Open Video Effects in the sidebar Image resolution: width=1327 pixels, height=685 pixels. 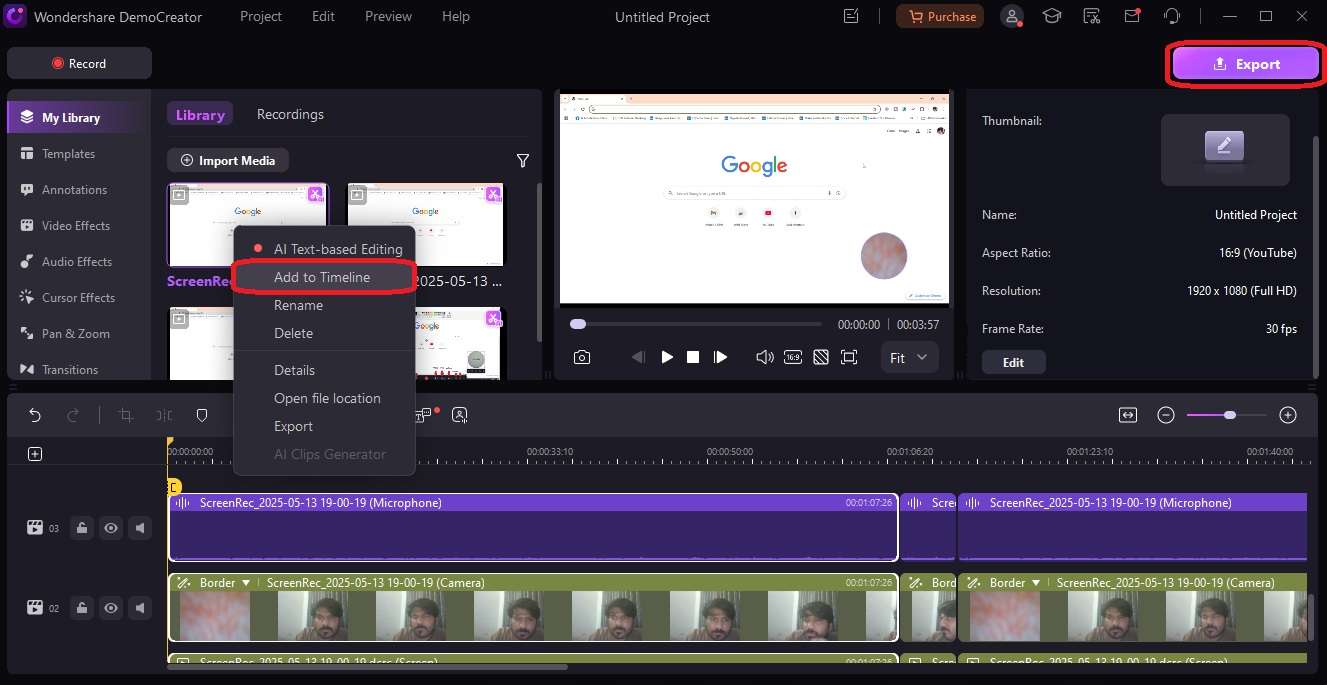click(x=76, y=226)
